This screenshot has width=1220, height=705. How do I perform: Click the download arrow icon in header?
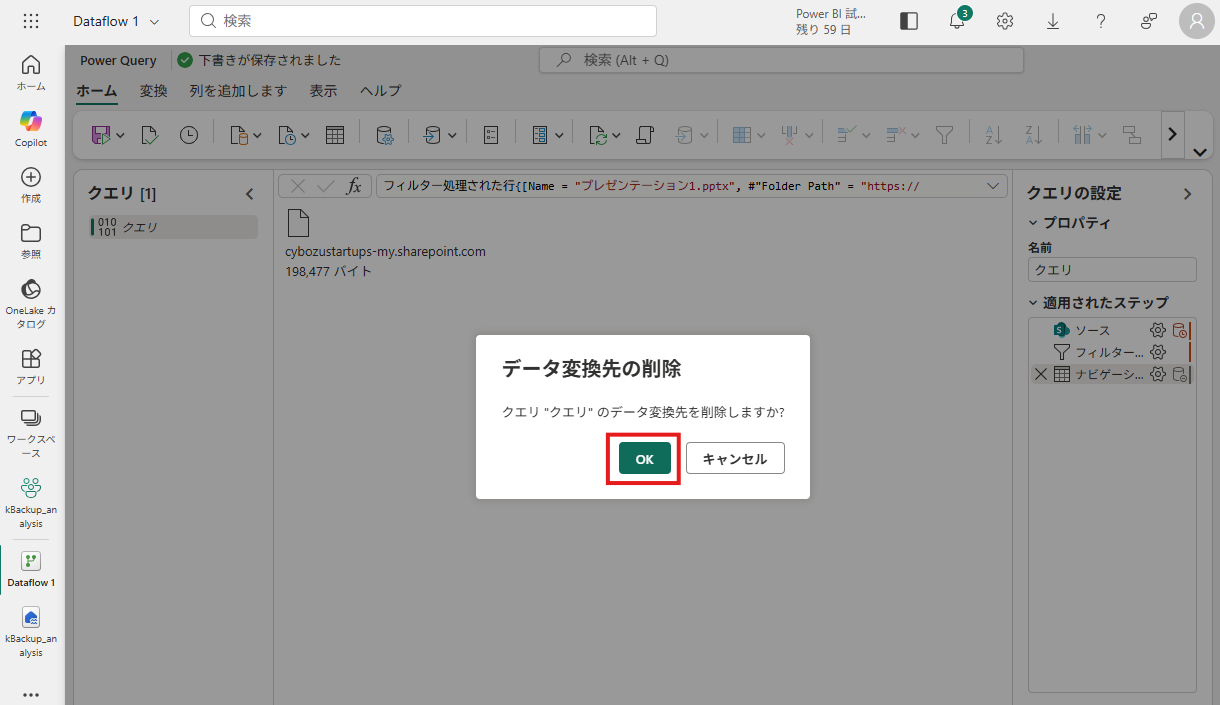coord(1053,21)
